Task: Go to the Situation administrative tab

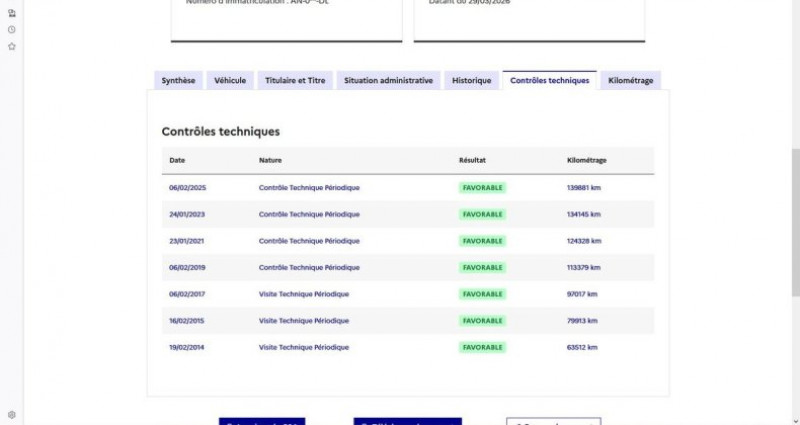Action: (x=388, y=80)
